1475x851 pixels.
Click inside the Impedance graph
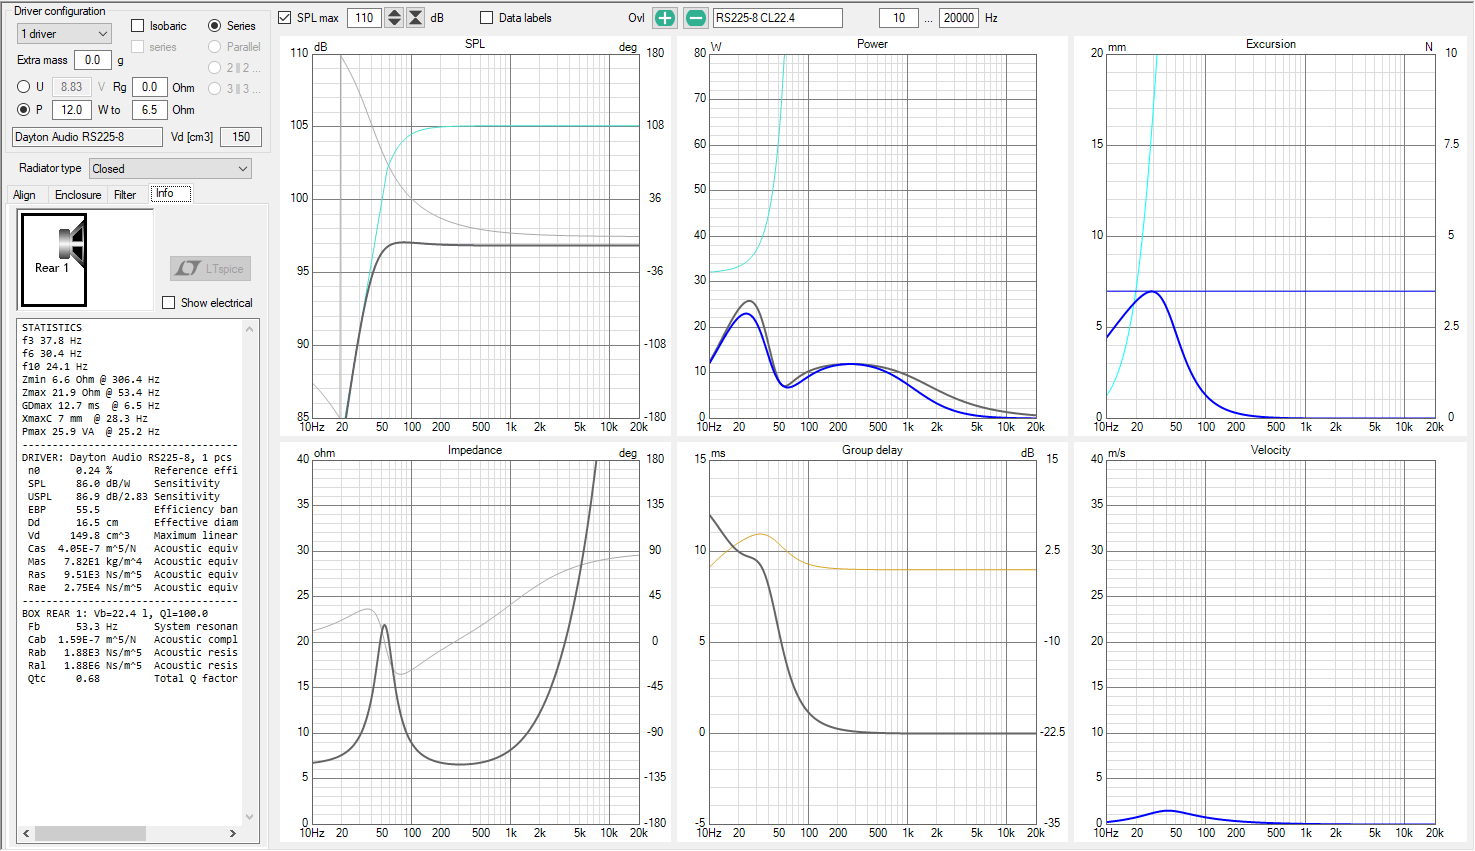click(x=475, y=641)
